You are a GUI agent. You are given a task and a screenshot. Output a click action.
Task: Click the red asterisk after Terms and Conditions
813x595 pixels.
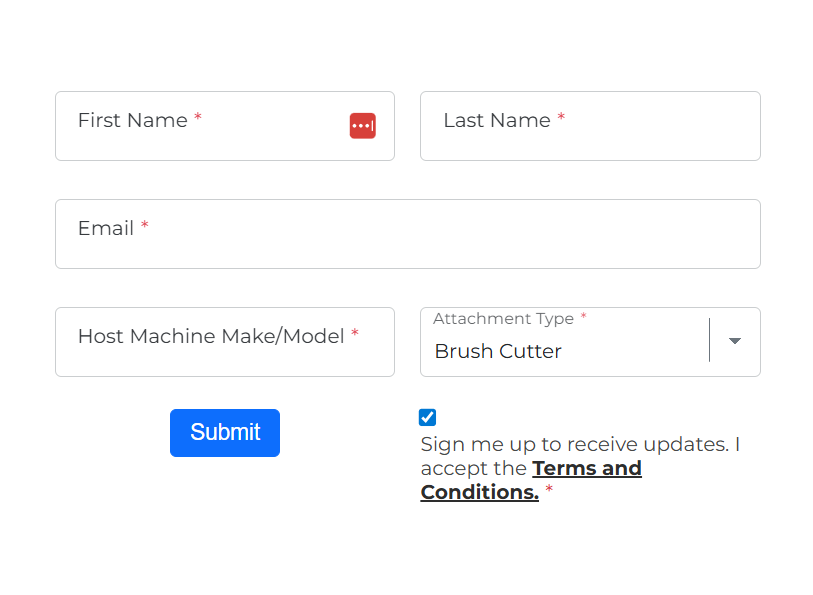[549, 491]
